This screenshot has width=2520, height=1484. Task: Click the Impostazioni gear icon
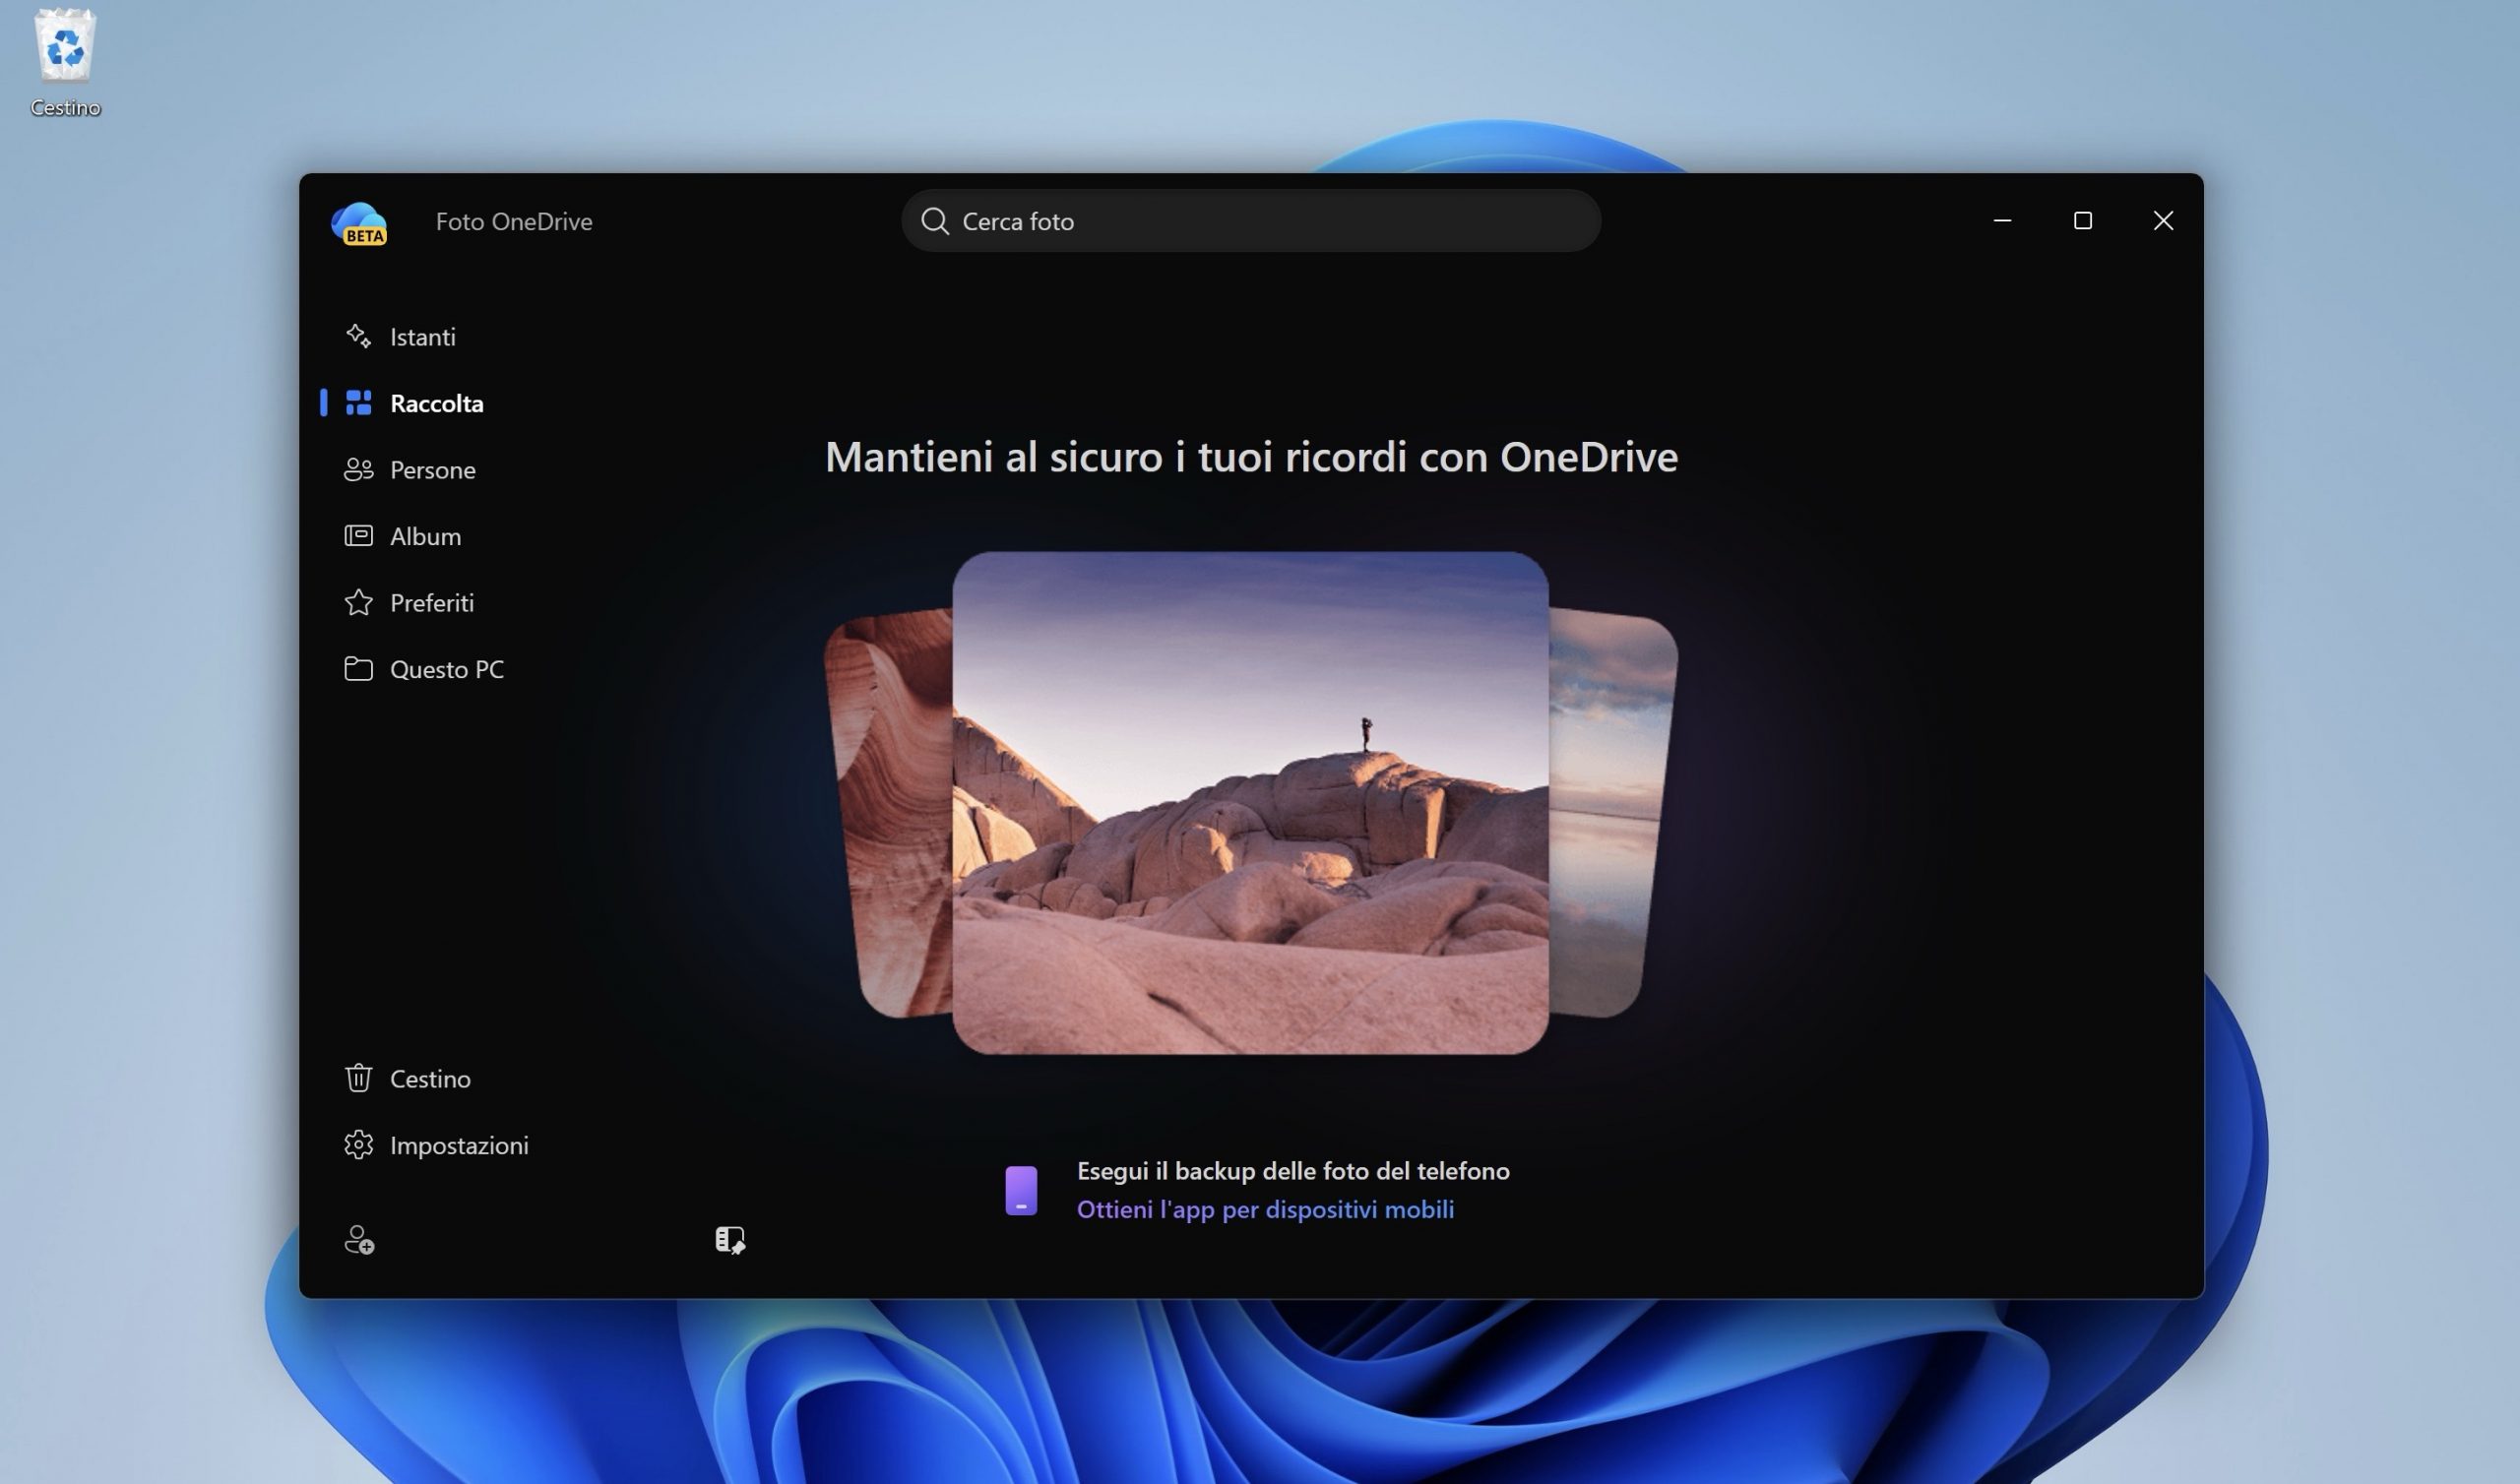[358, 1145]
